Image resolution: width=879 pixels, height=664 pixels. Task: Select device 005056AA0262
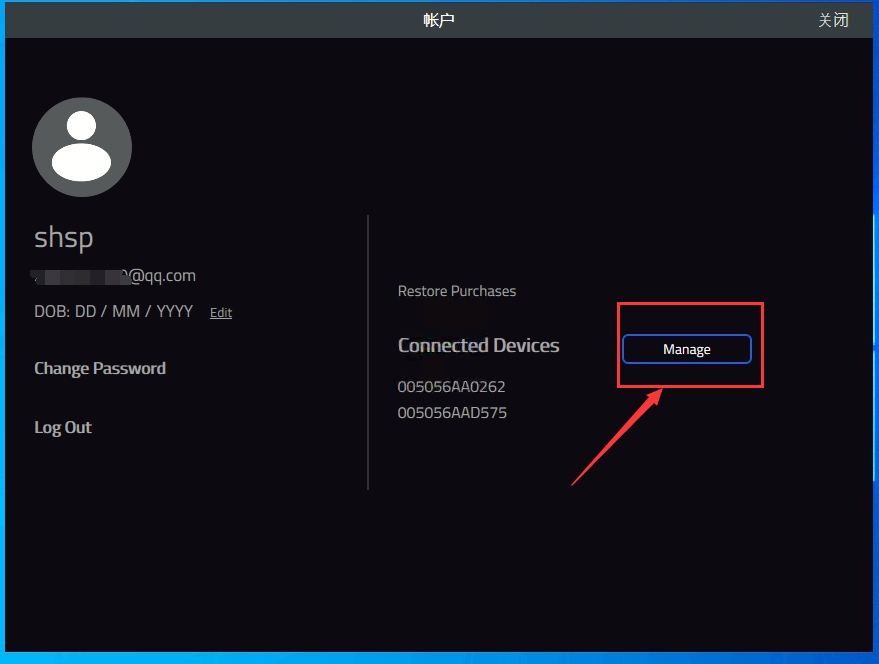tap(452, 386)
